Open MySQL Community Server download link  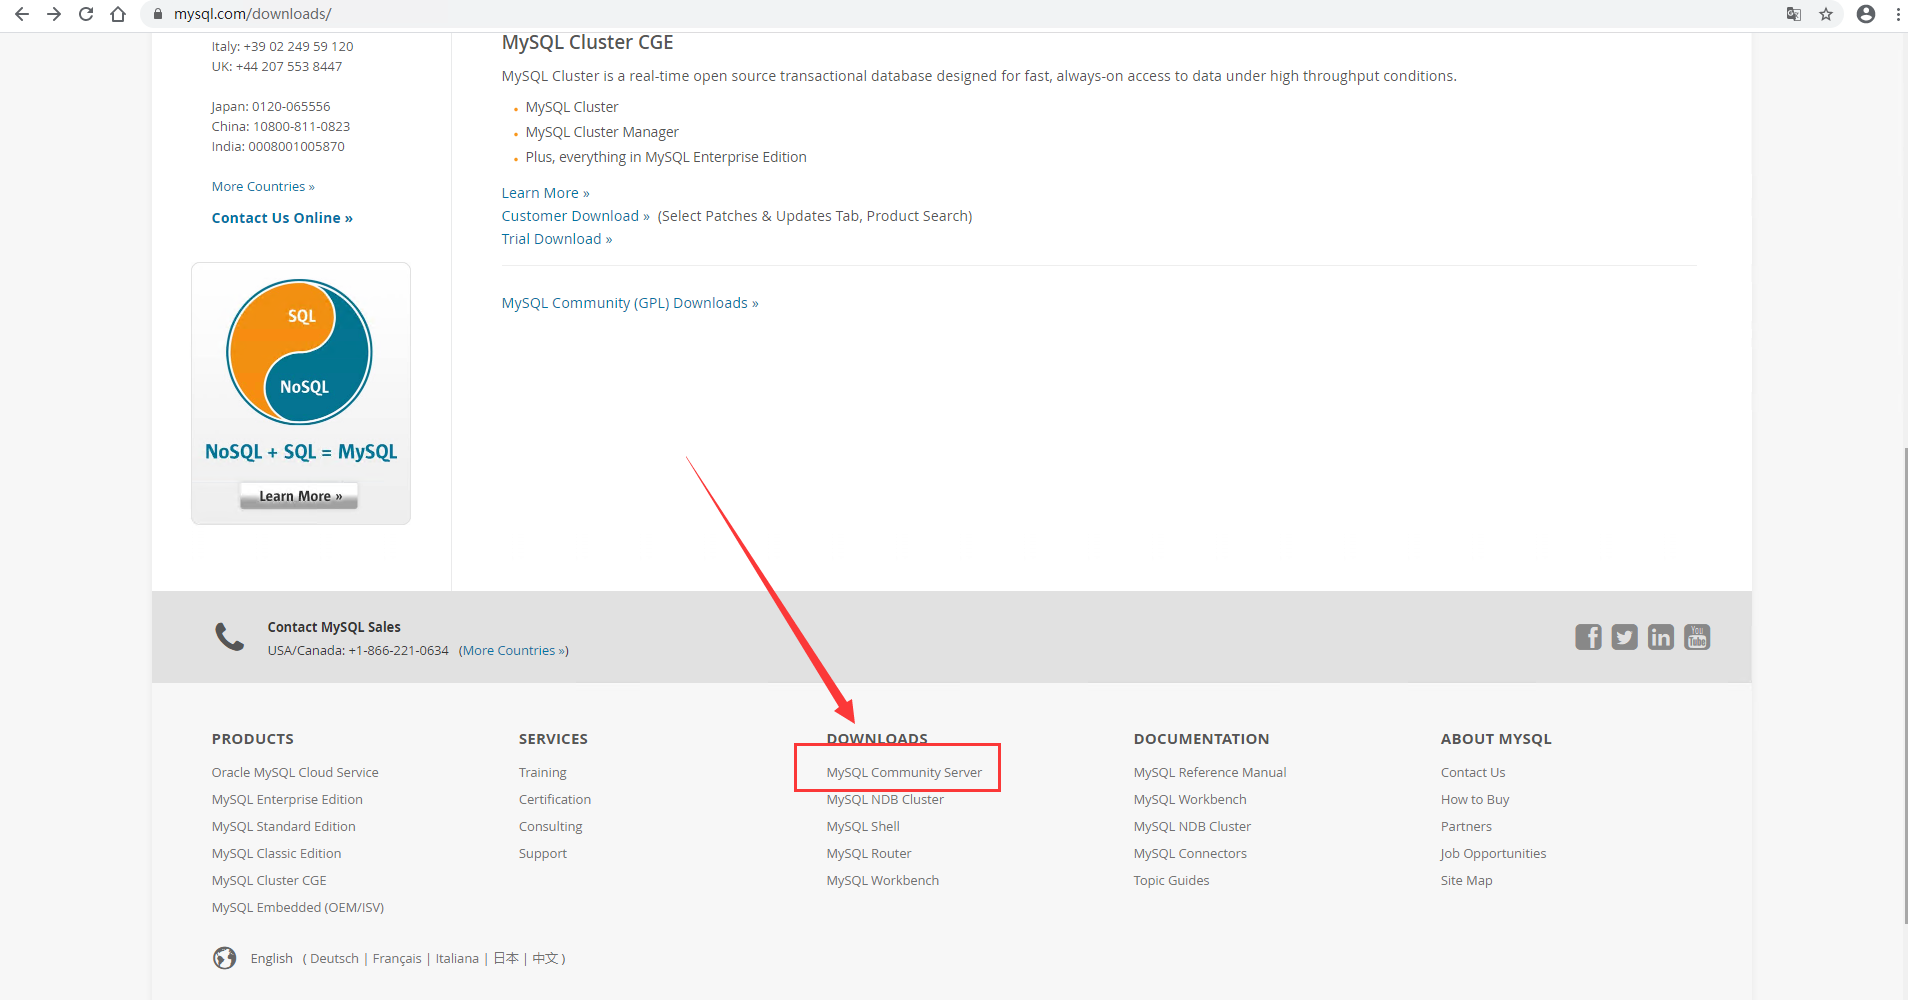point(904,773)
